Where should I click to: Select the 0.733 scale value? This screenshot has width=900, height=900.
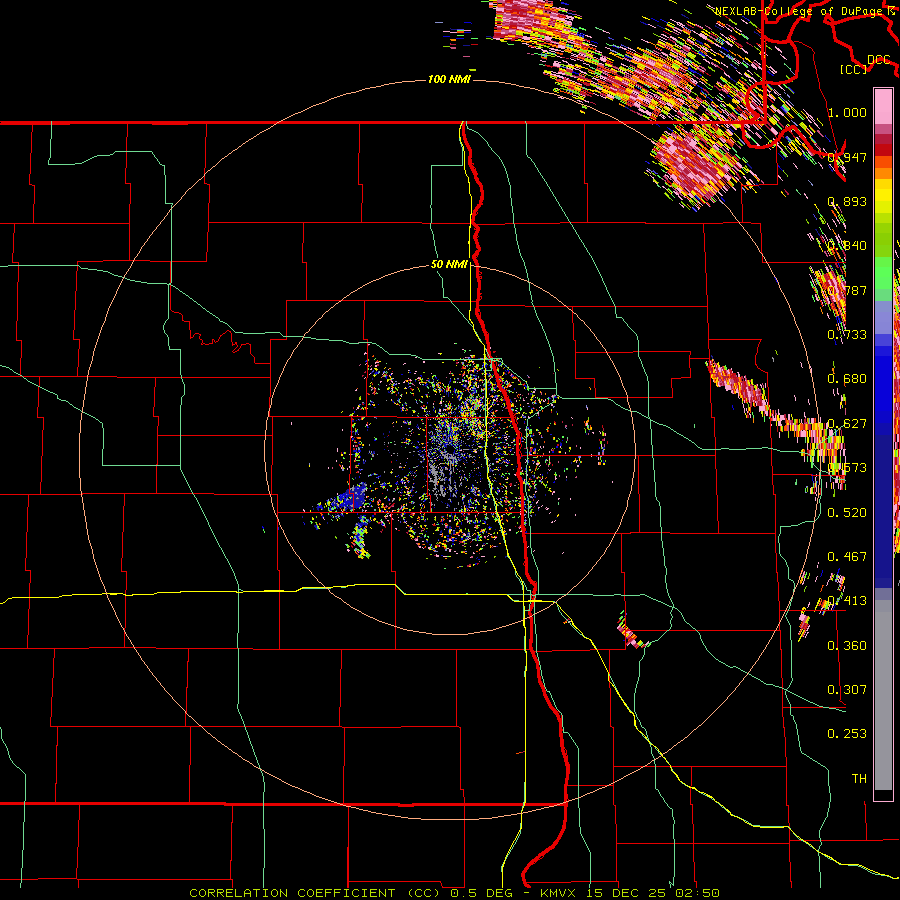click(x=847, y=335)
